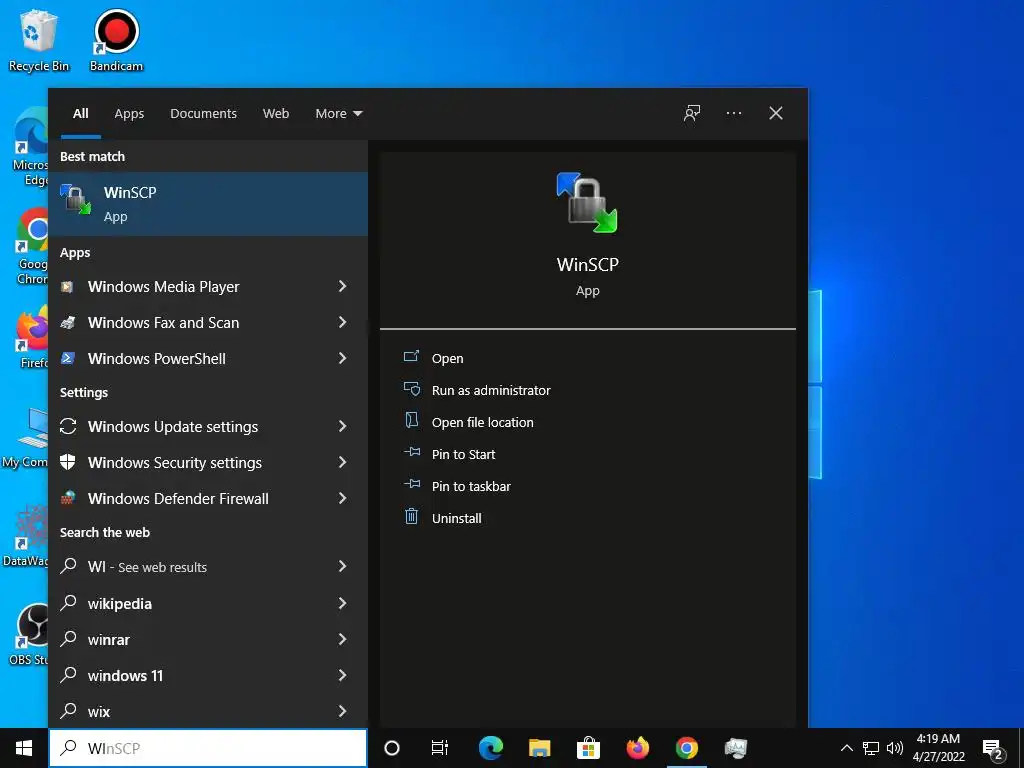Switch to the Apps search tab
The image size is (1024, 768).
129,114
